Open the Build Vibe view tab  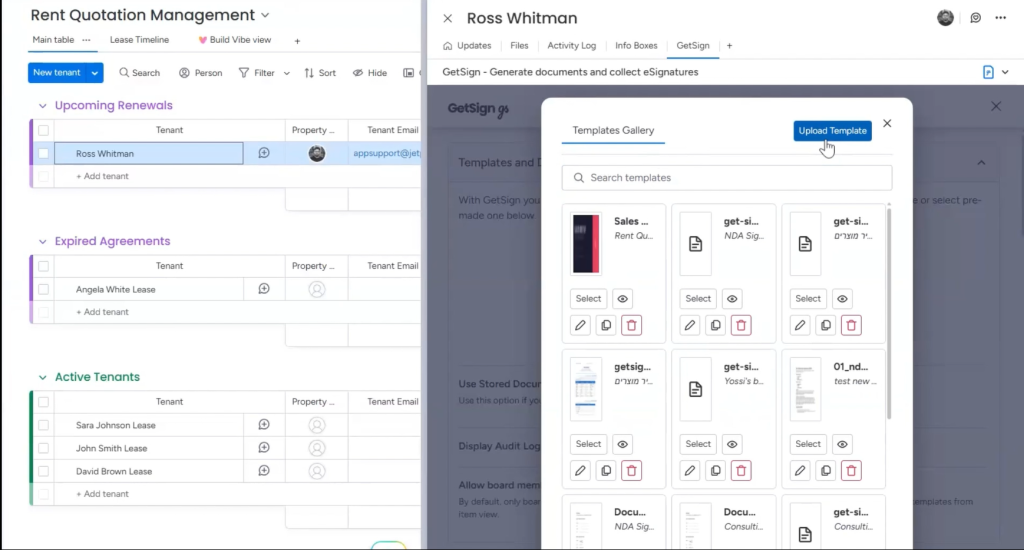coord(234,40)
